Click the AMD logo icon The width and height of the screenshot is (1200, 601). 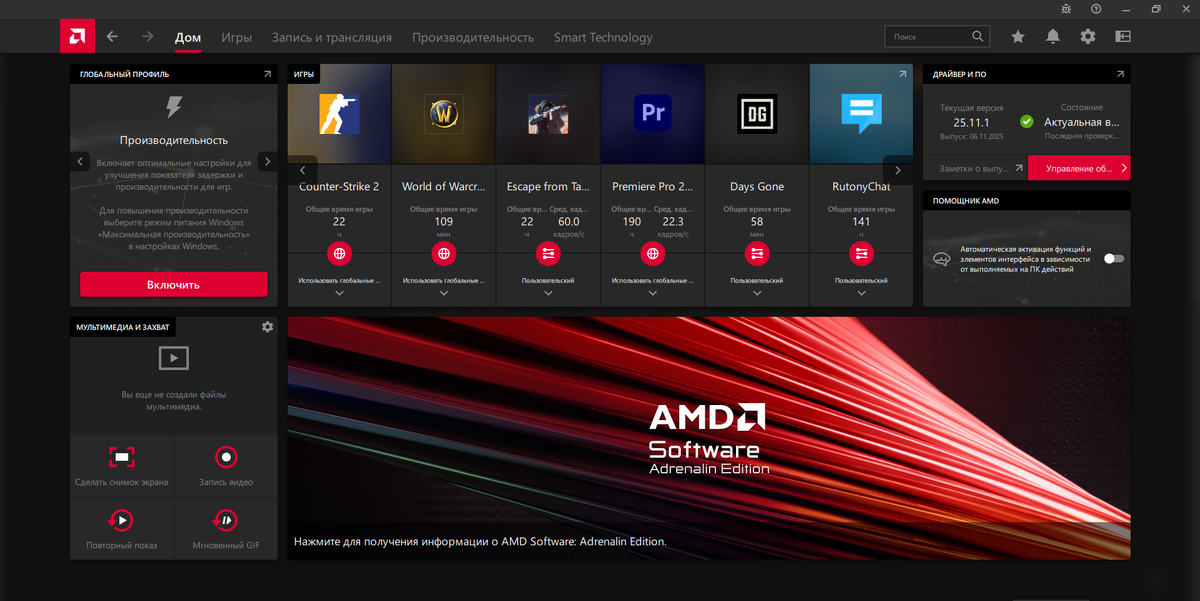[76, 37]
